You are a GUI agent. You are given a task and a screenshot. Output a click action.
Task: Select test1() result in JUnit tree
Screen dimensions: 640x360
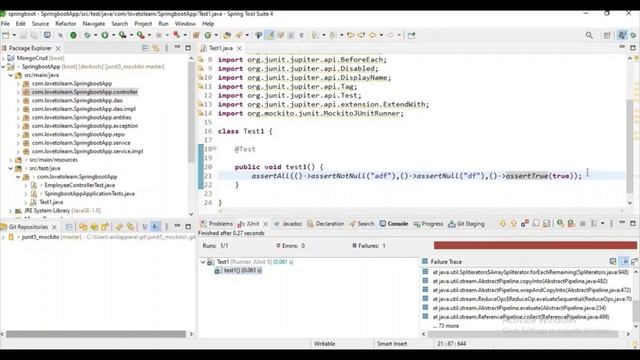point(242,271)
